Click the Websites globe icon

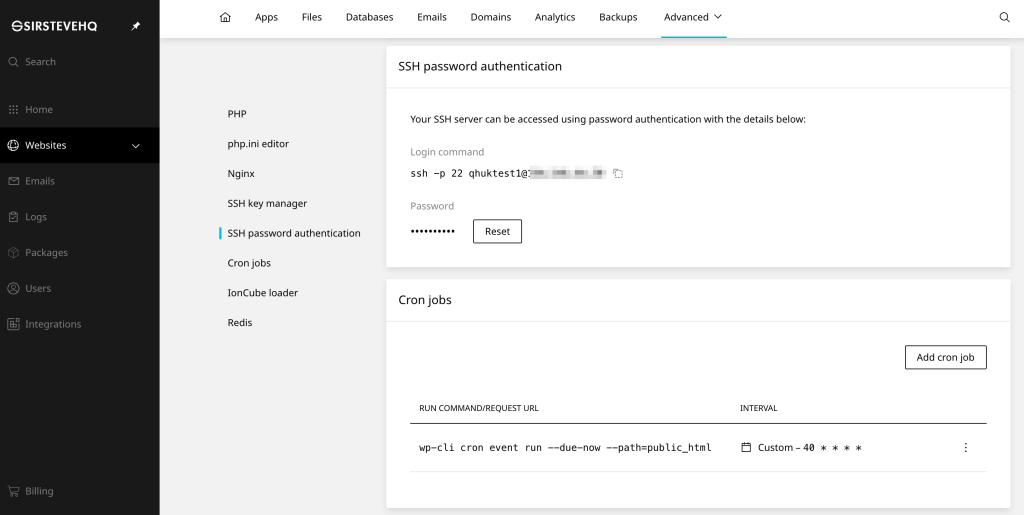coord(13,145)
